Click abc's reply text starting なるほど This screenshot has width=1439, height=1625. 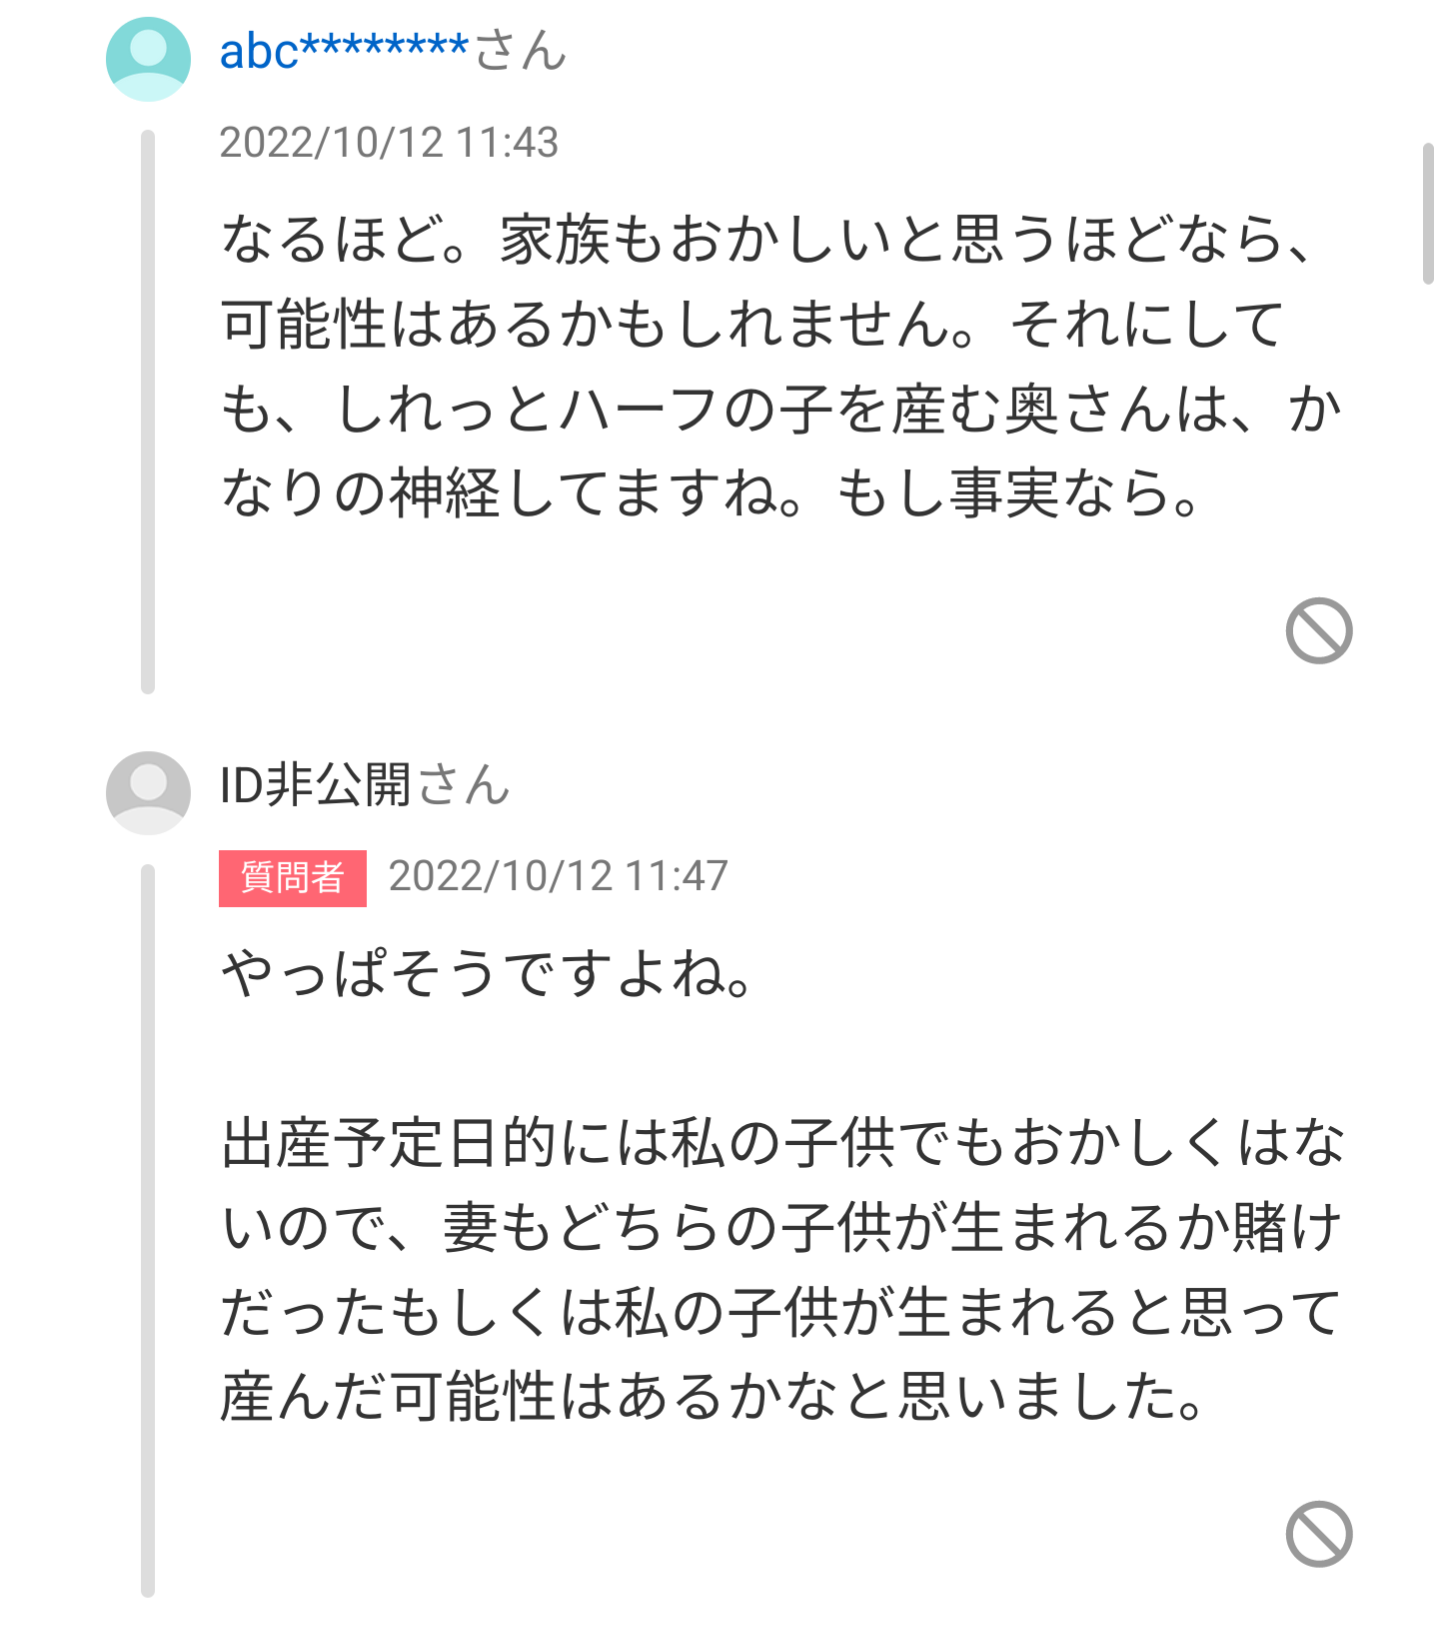(781, 365)
